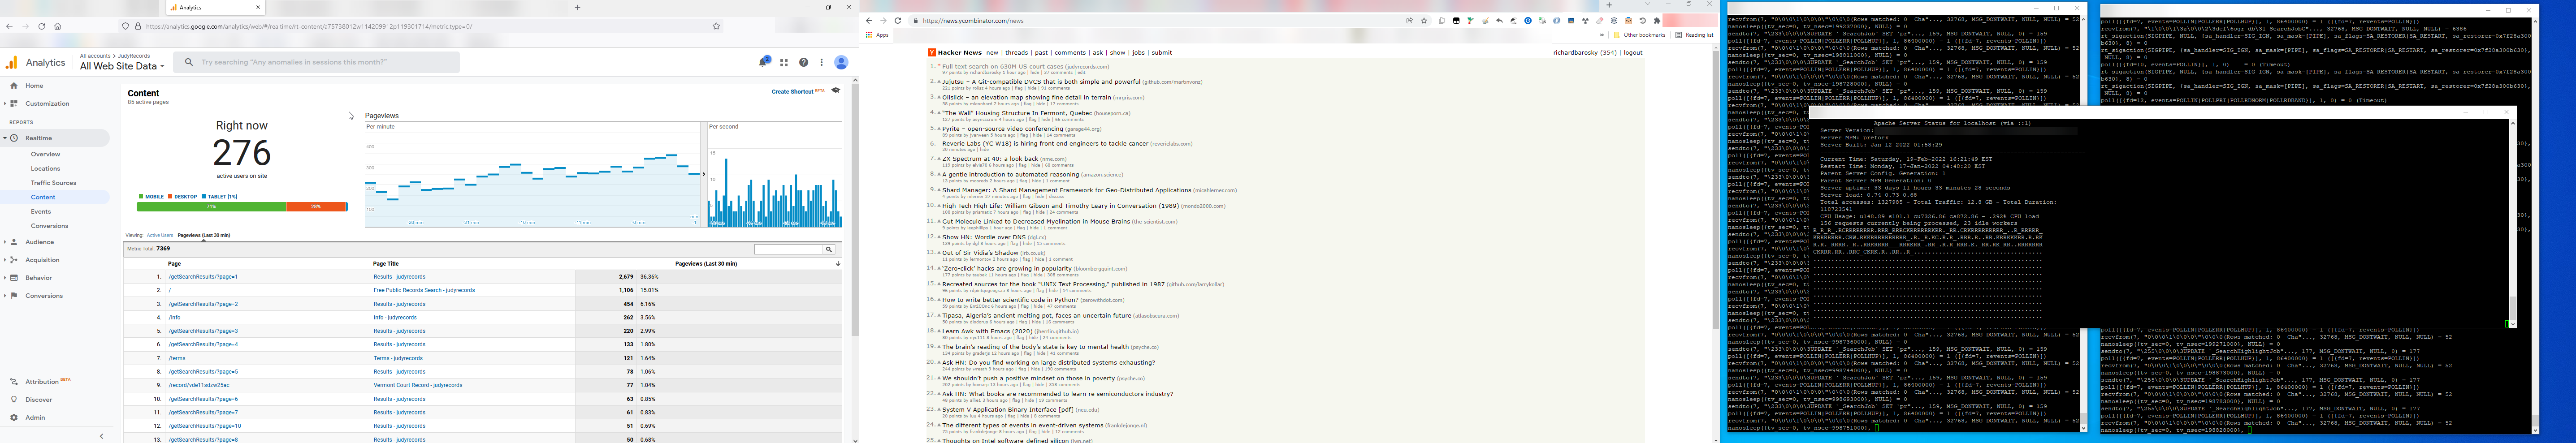
Task: Open Firefox home page via house icon
Action: point(57,26)
